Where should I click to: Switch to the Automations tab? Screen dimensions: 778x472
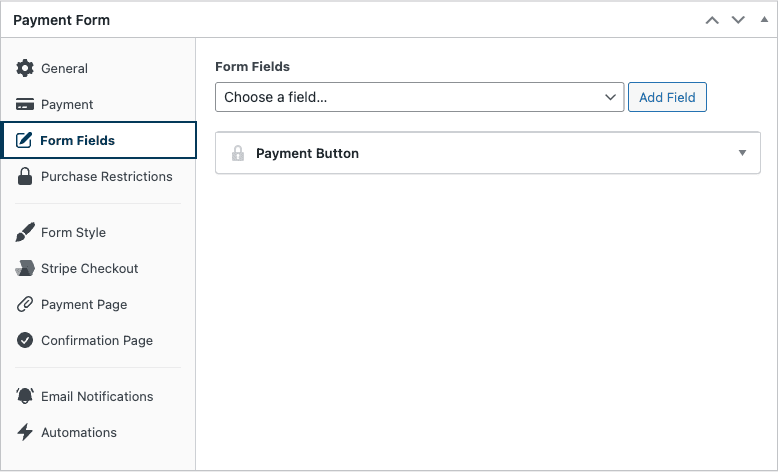[98, 432]
